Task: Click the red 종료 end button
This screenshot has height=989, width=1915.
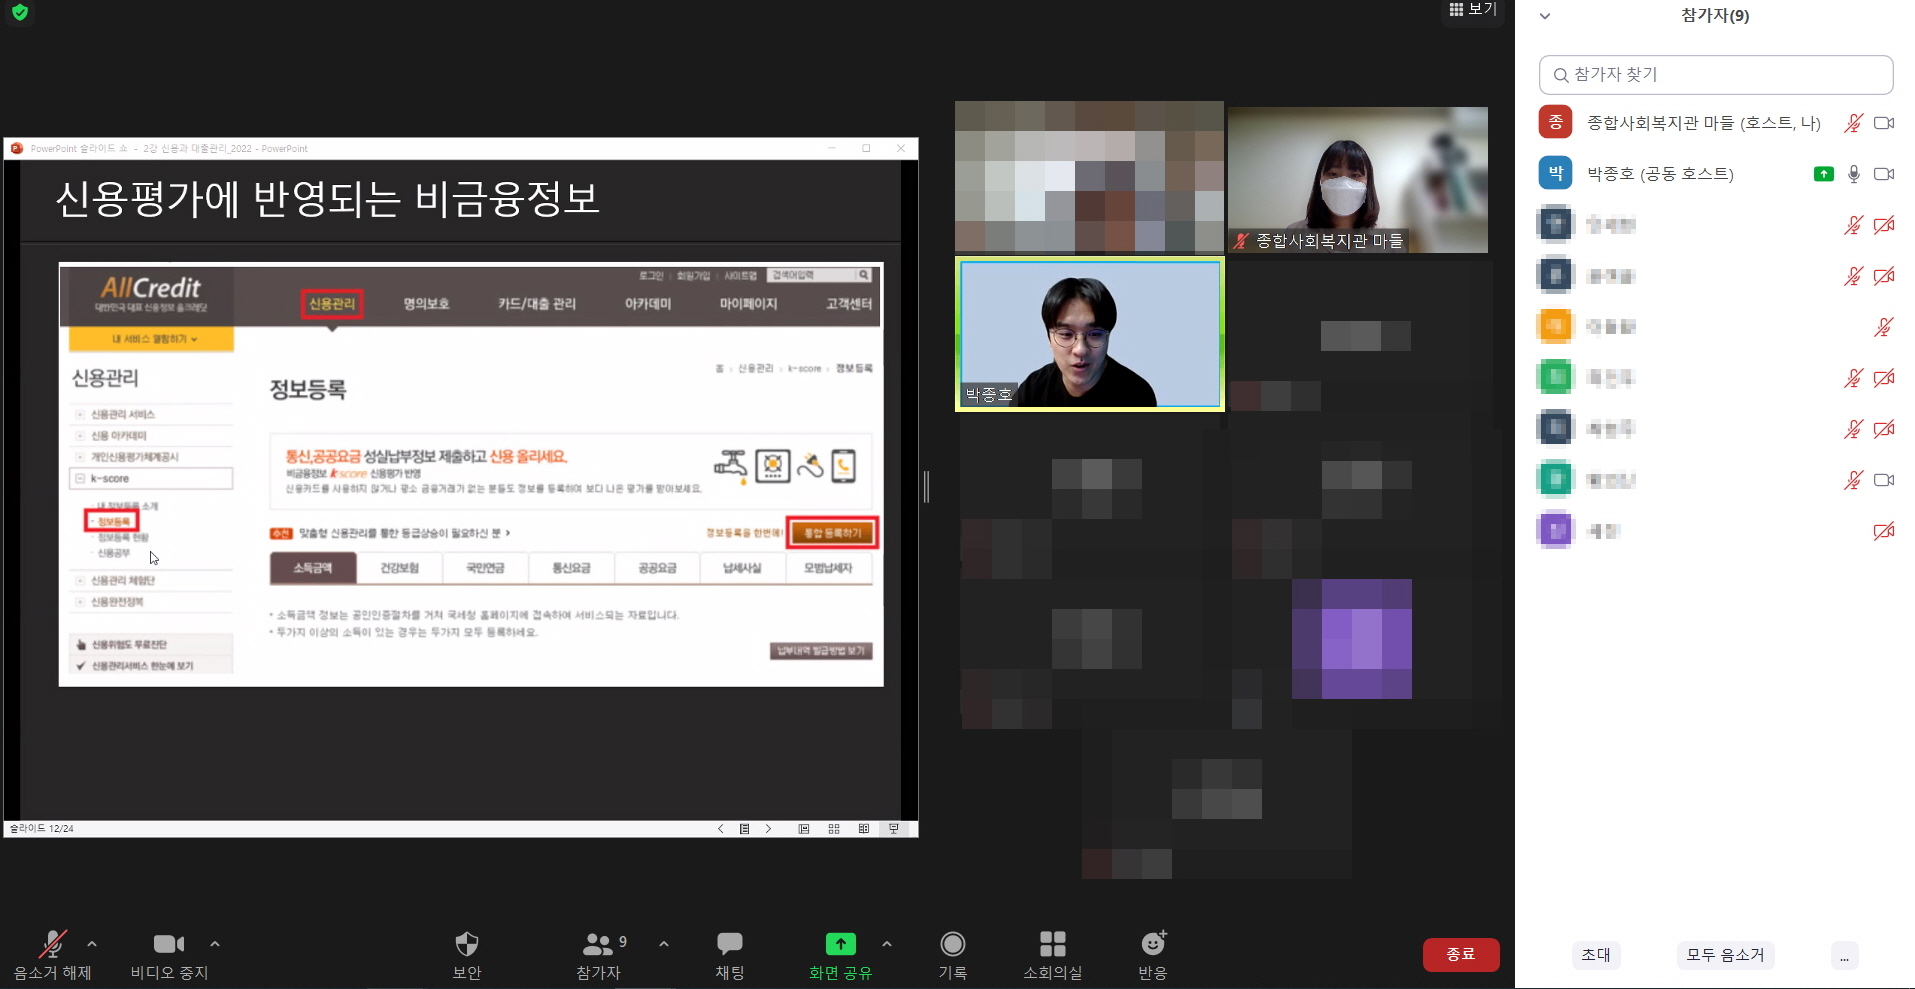Action: [x=1460, y=955]
